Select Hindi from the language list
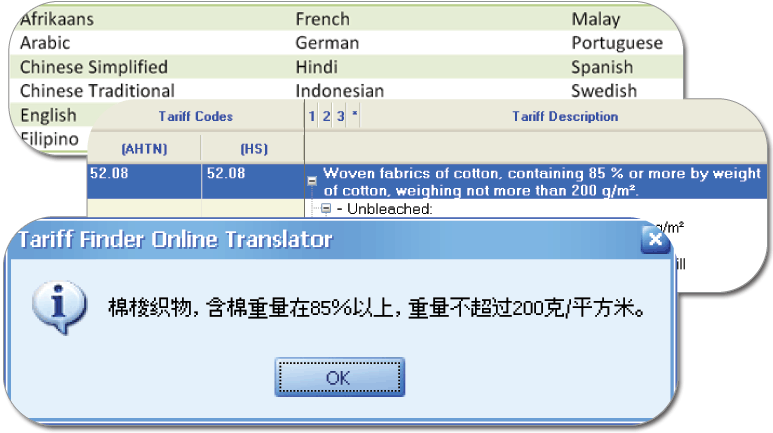Screen dimensions: 773x433 click(317, 67)
